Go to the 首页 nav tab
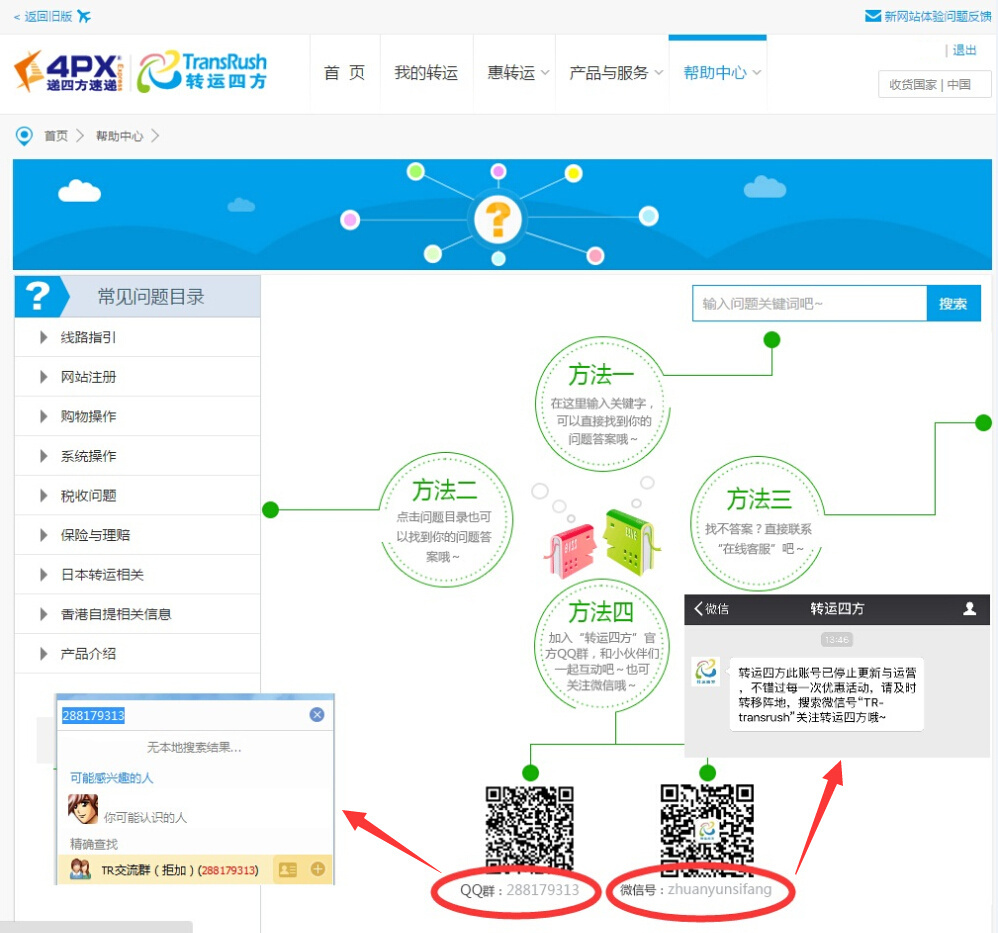This screenshot has width=998, height=933. coord(344,73)
